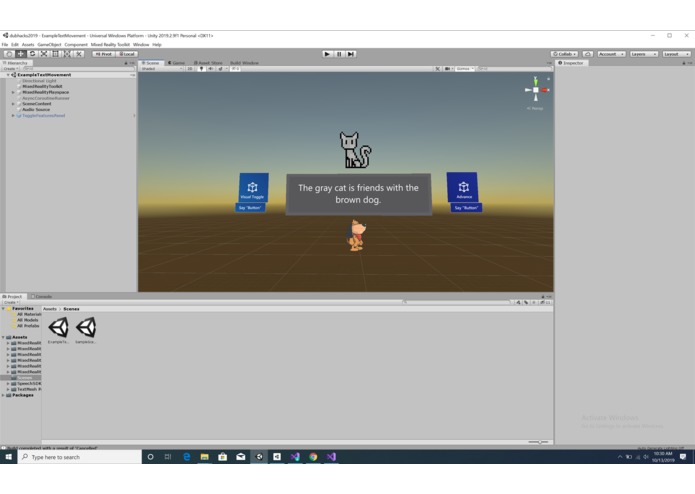Lock the Inspector panel
Viewport: 695px width, 494px height.
pyautogui.click(x=684, y=63)
